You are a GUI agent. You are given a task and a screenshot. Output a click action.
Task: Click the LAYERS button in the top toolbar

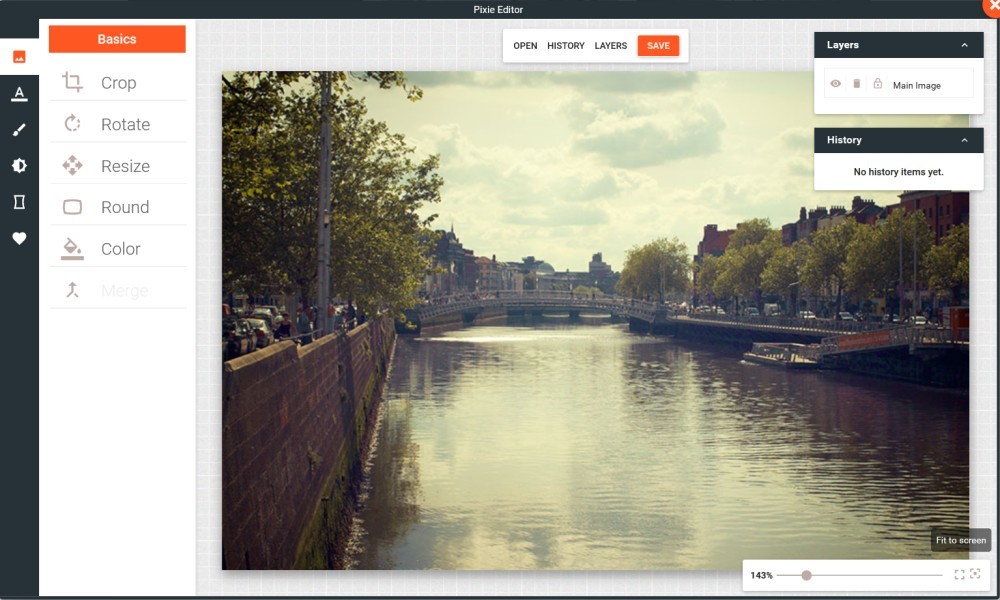[611, 46]
